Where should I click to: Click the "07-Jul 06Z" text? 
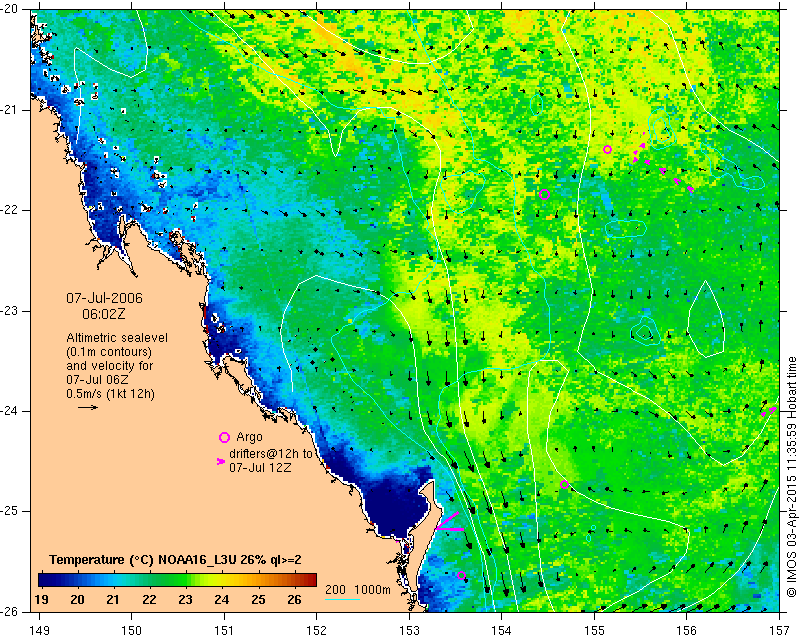pos(97,380)
